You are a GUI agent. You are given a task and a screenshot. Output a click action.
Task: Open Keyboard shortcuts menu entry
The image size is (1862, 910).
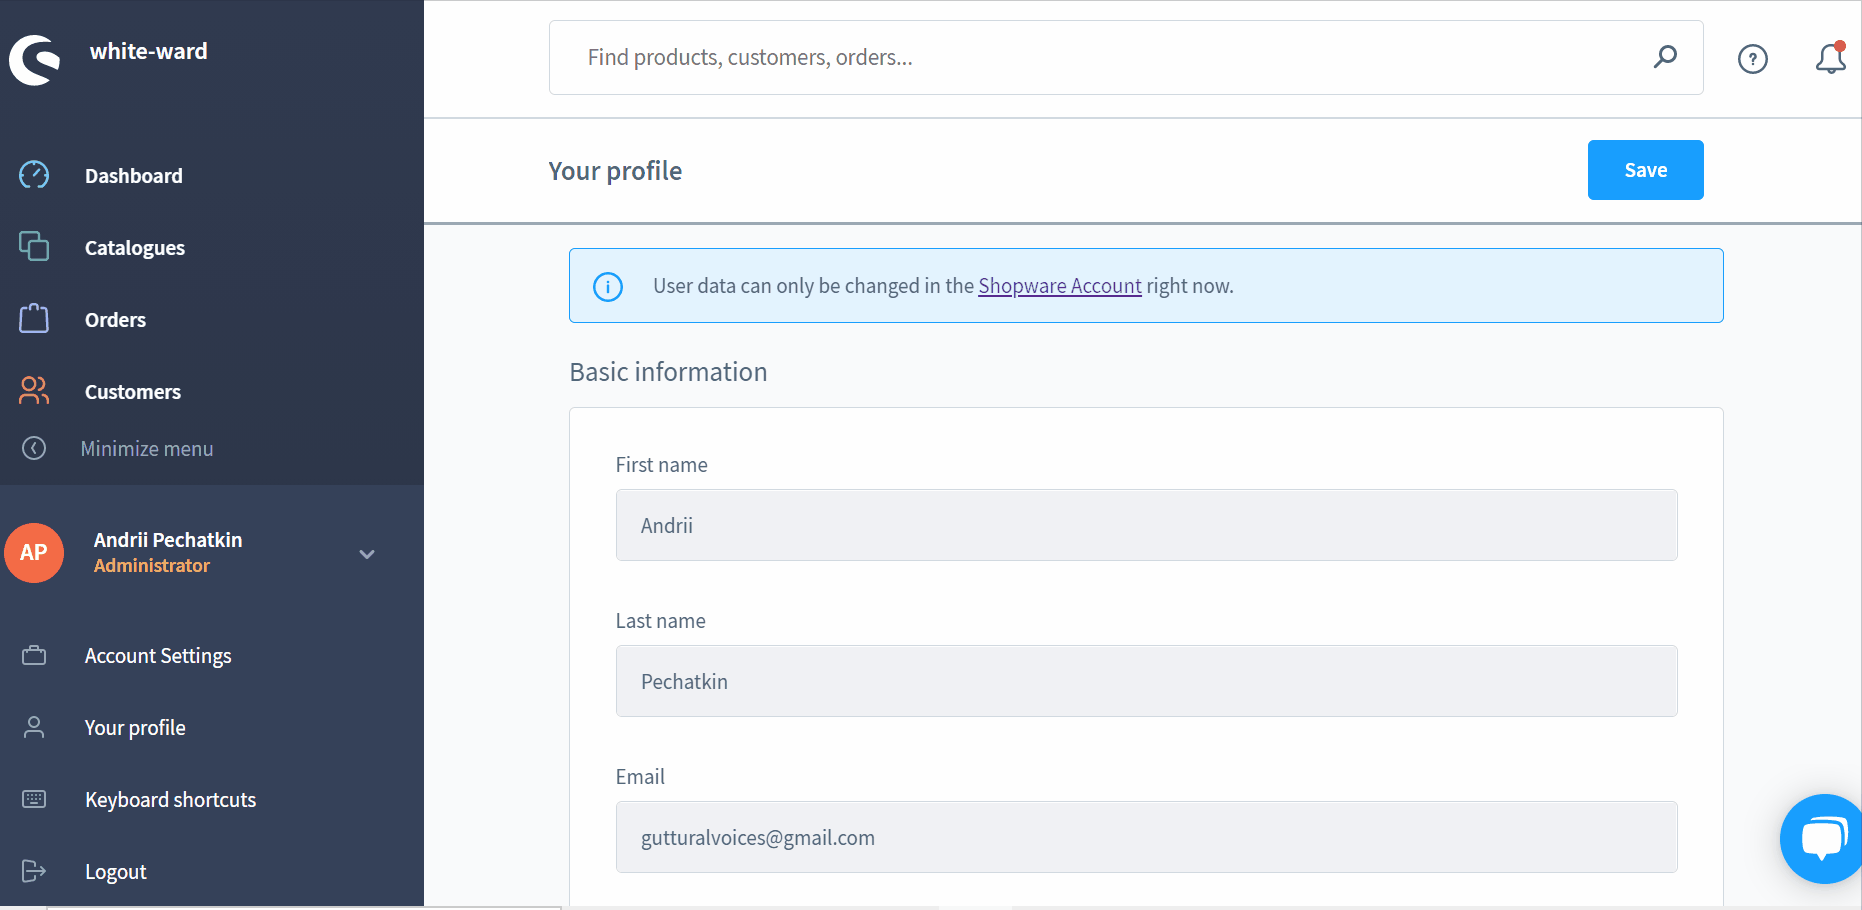coord(170,800)
